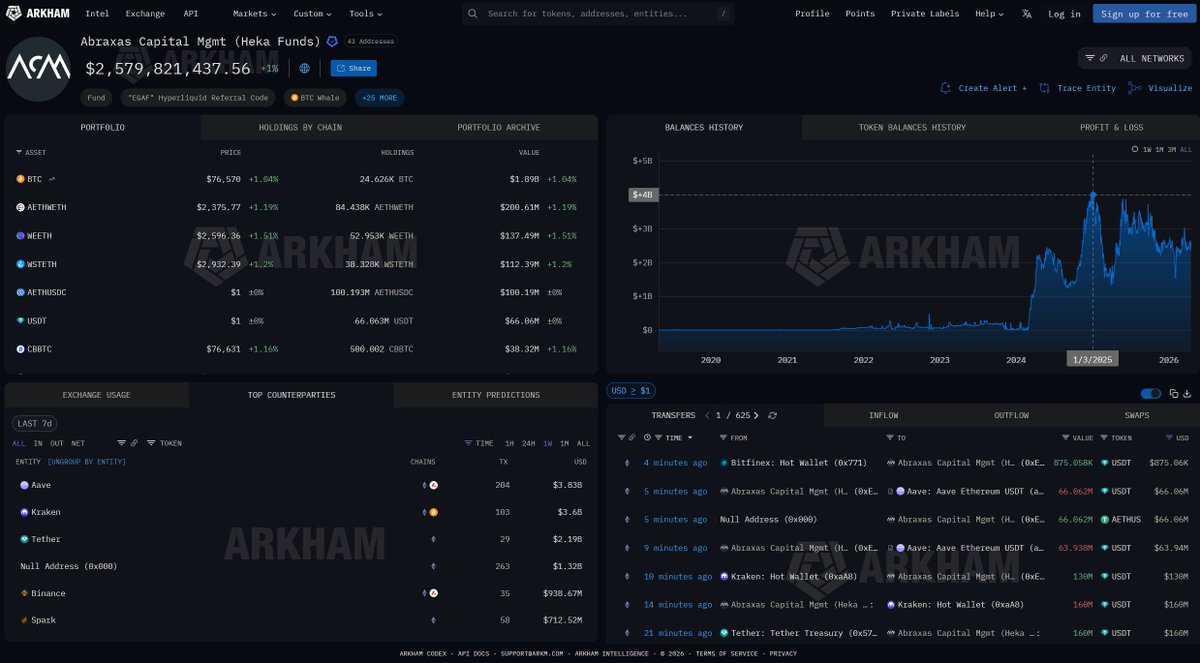The width and height of the screenshot is (1200, 663).
Task: Click the ASSET filter icon in portfolio
Action: tap(19, 152)
